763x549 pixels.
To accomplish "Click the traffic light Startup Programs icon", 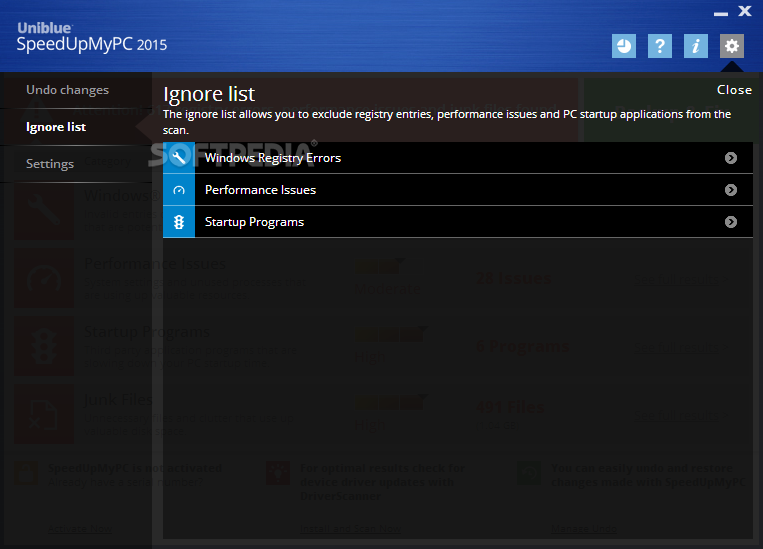I will pos(179,222).
